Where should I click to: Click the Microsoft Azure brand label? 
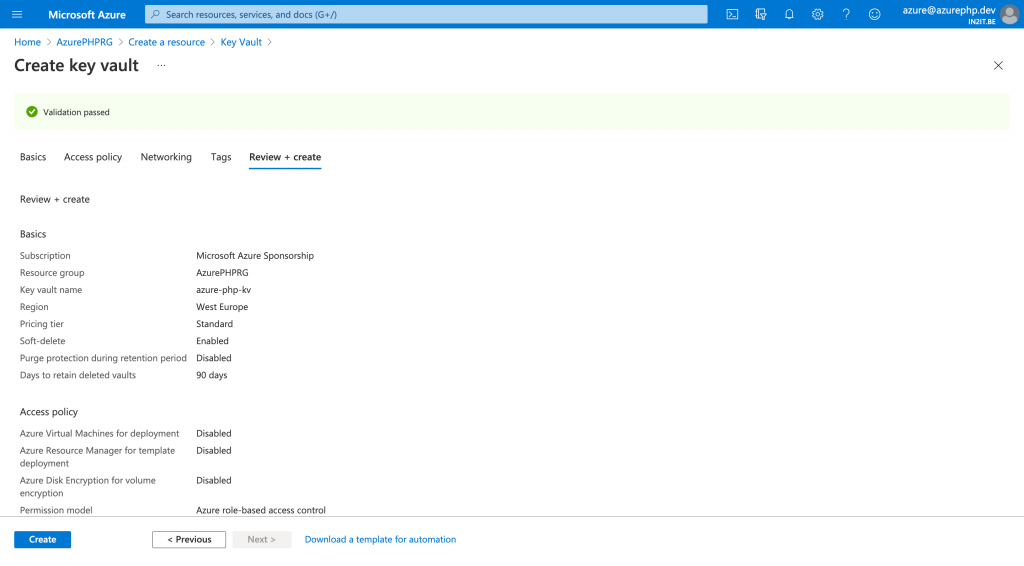tap(87, 14)
